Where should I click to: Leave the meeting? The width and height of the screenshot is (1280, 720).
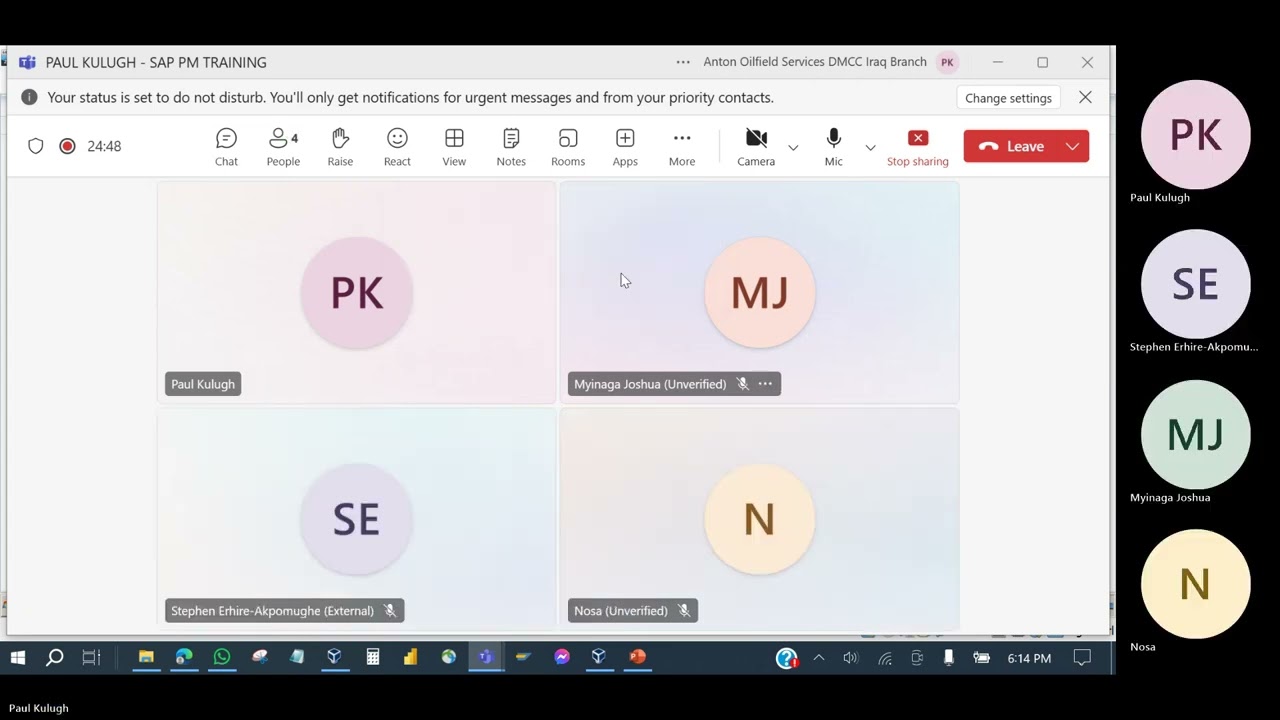(1012, 146)
